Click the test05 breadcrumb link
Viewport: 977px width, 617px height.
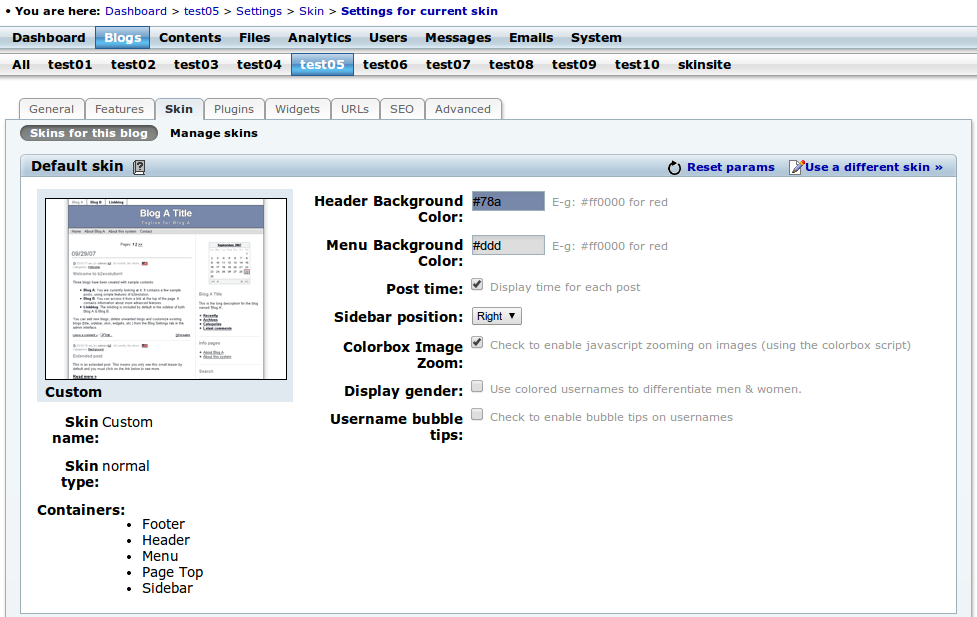click(201, 11)
